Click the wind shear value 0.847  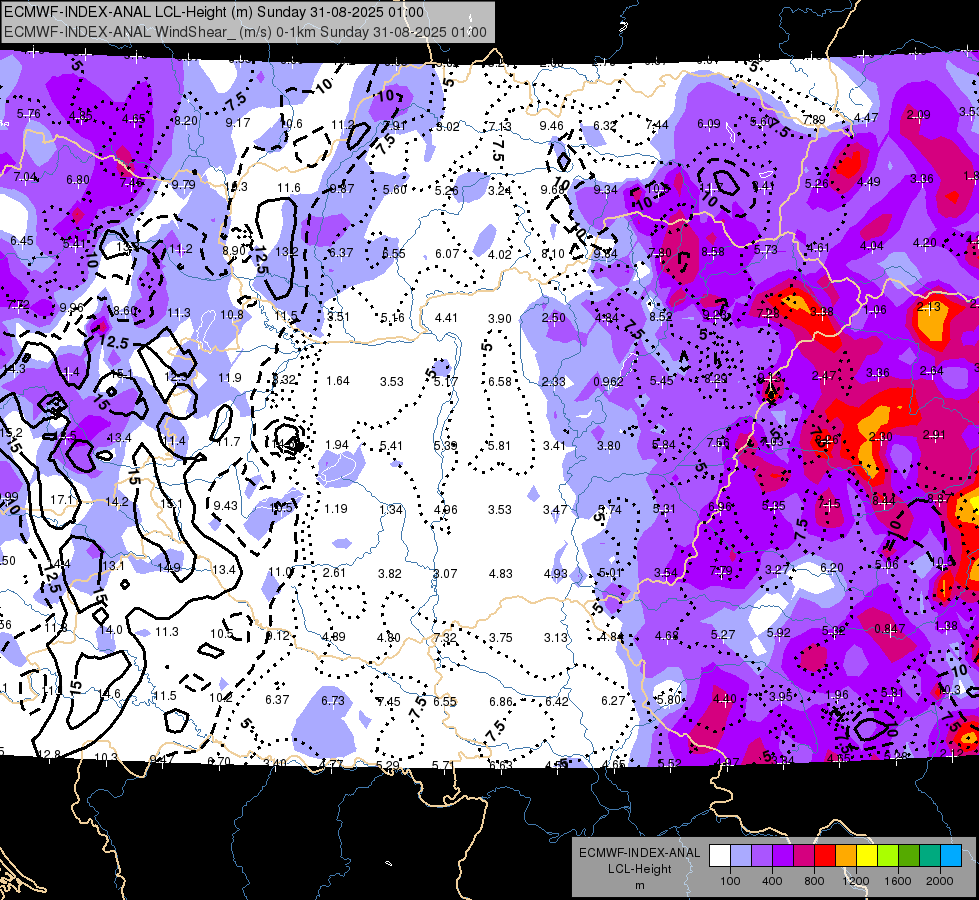[x=889, y=628]
